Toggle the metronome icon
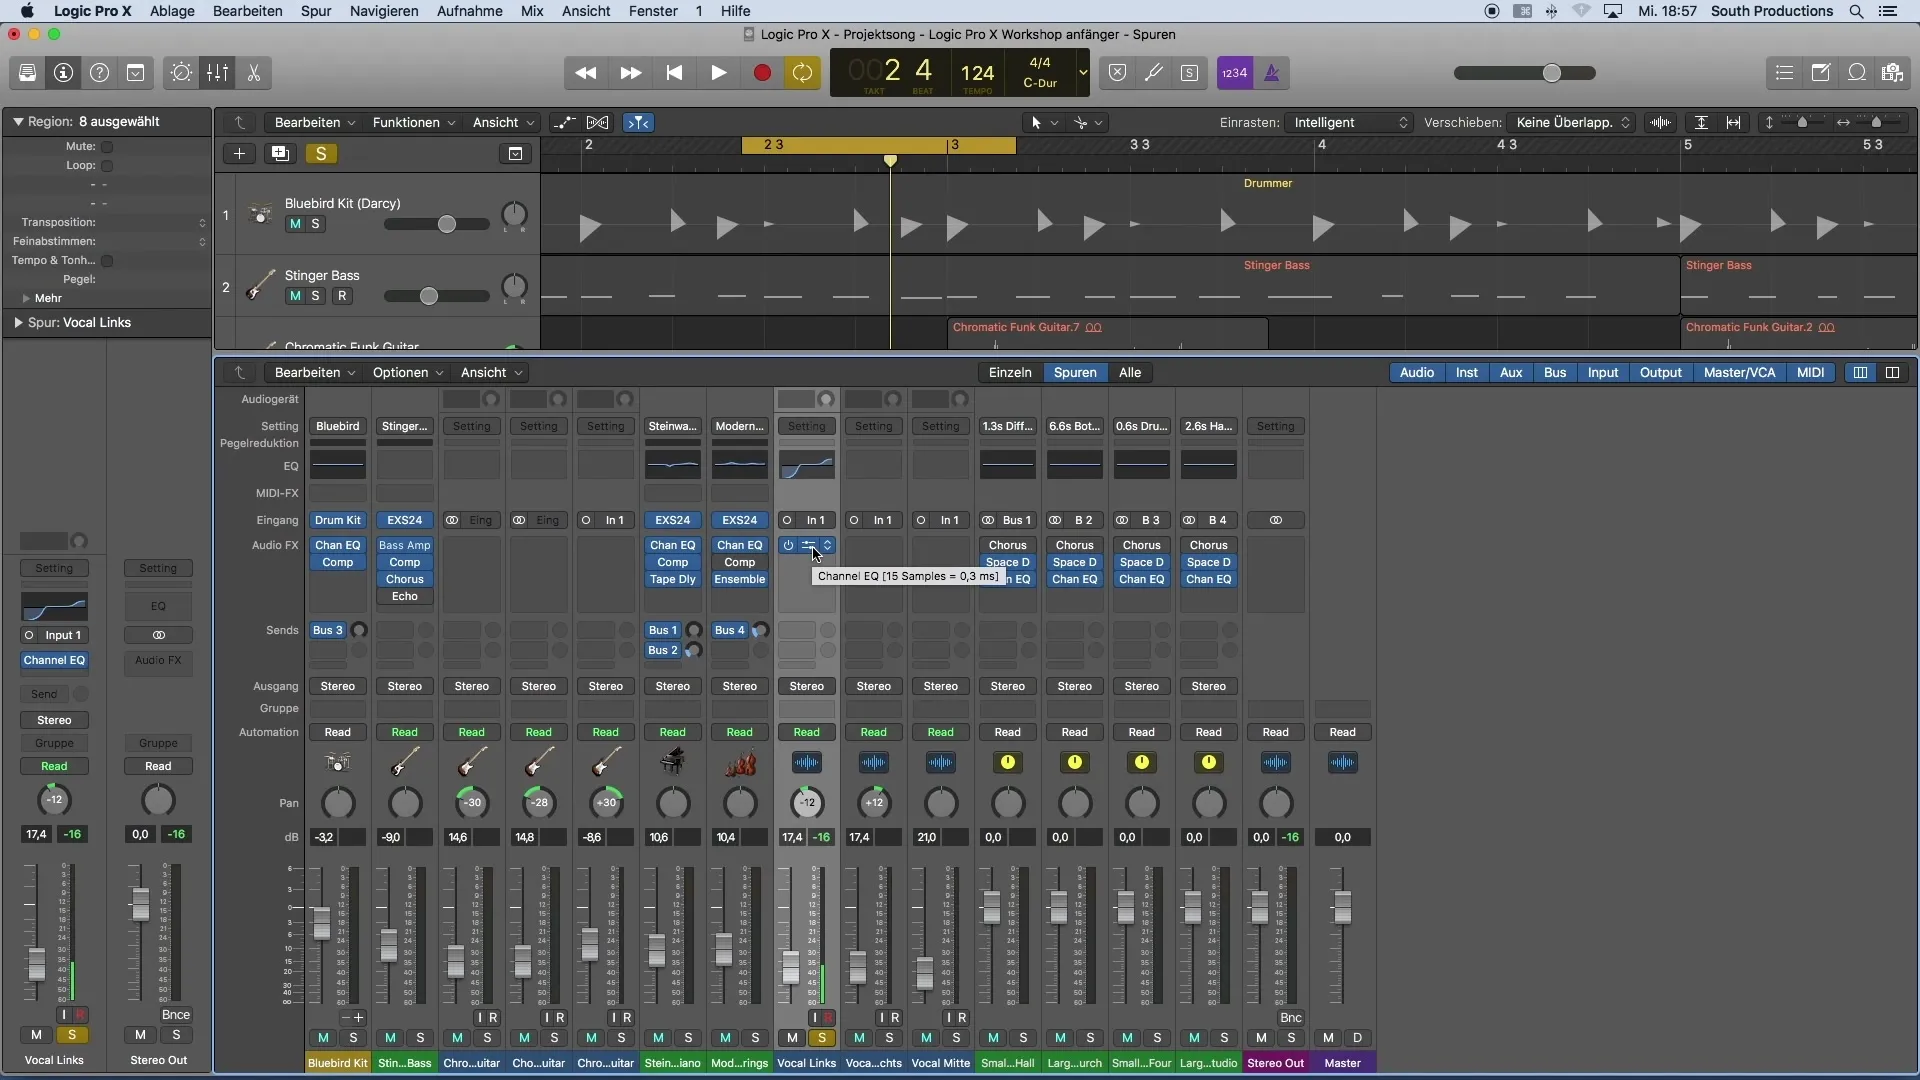This screenshot has width=1920, height=1080. (x=1271, y=73)
